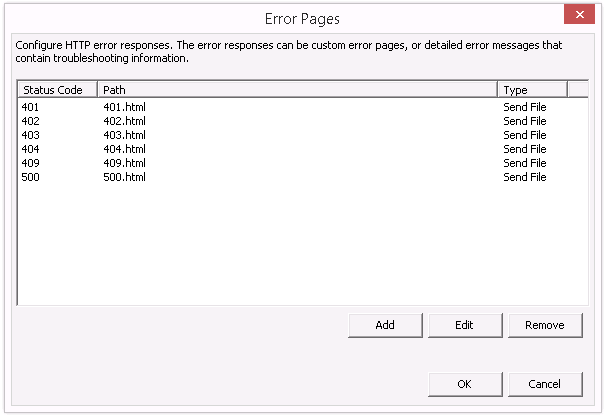
Task: Click the 404.html path entry
Action: (x=124, y=149)
